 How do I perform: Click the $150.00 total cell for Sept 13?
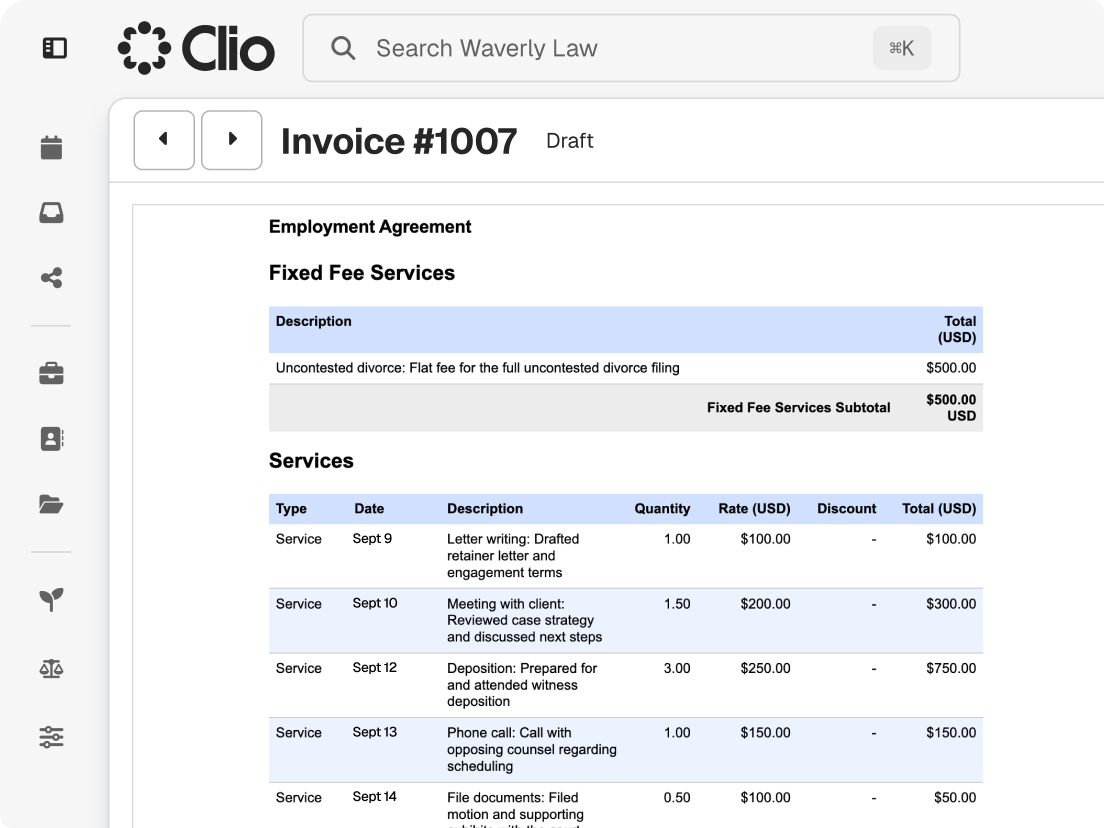[951, 733]
